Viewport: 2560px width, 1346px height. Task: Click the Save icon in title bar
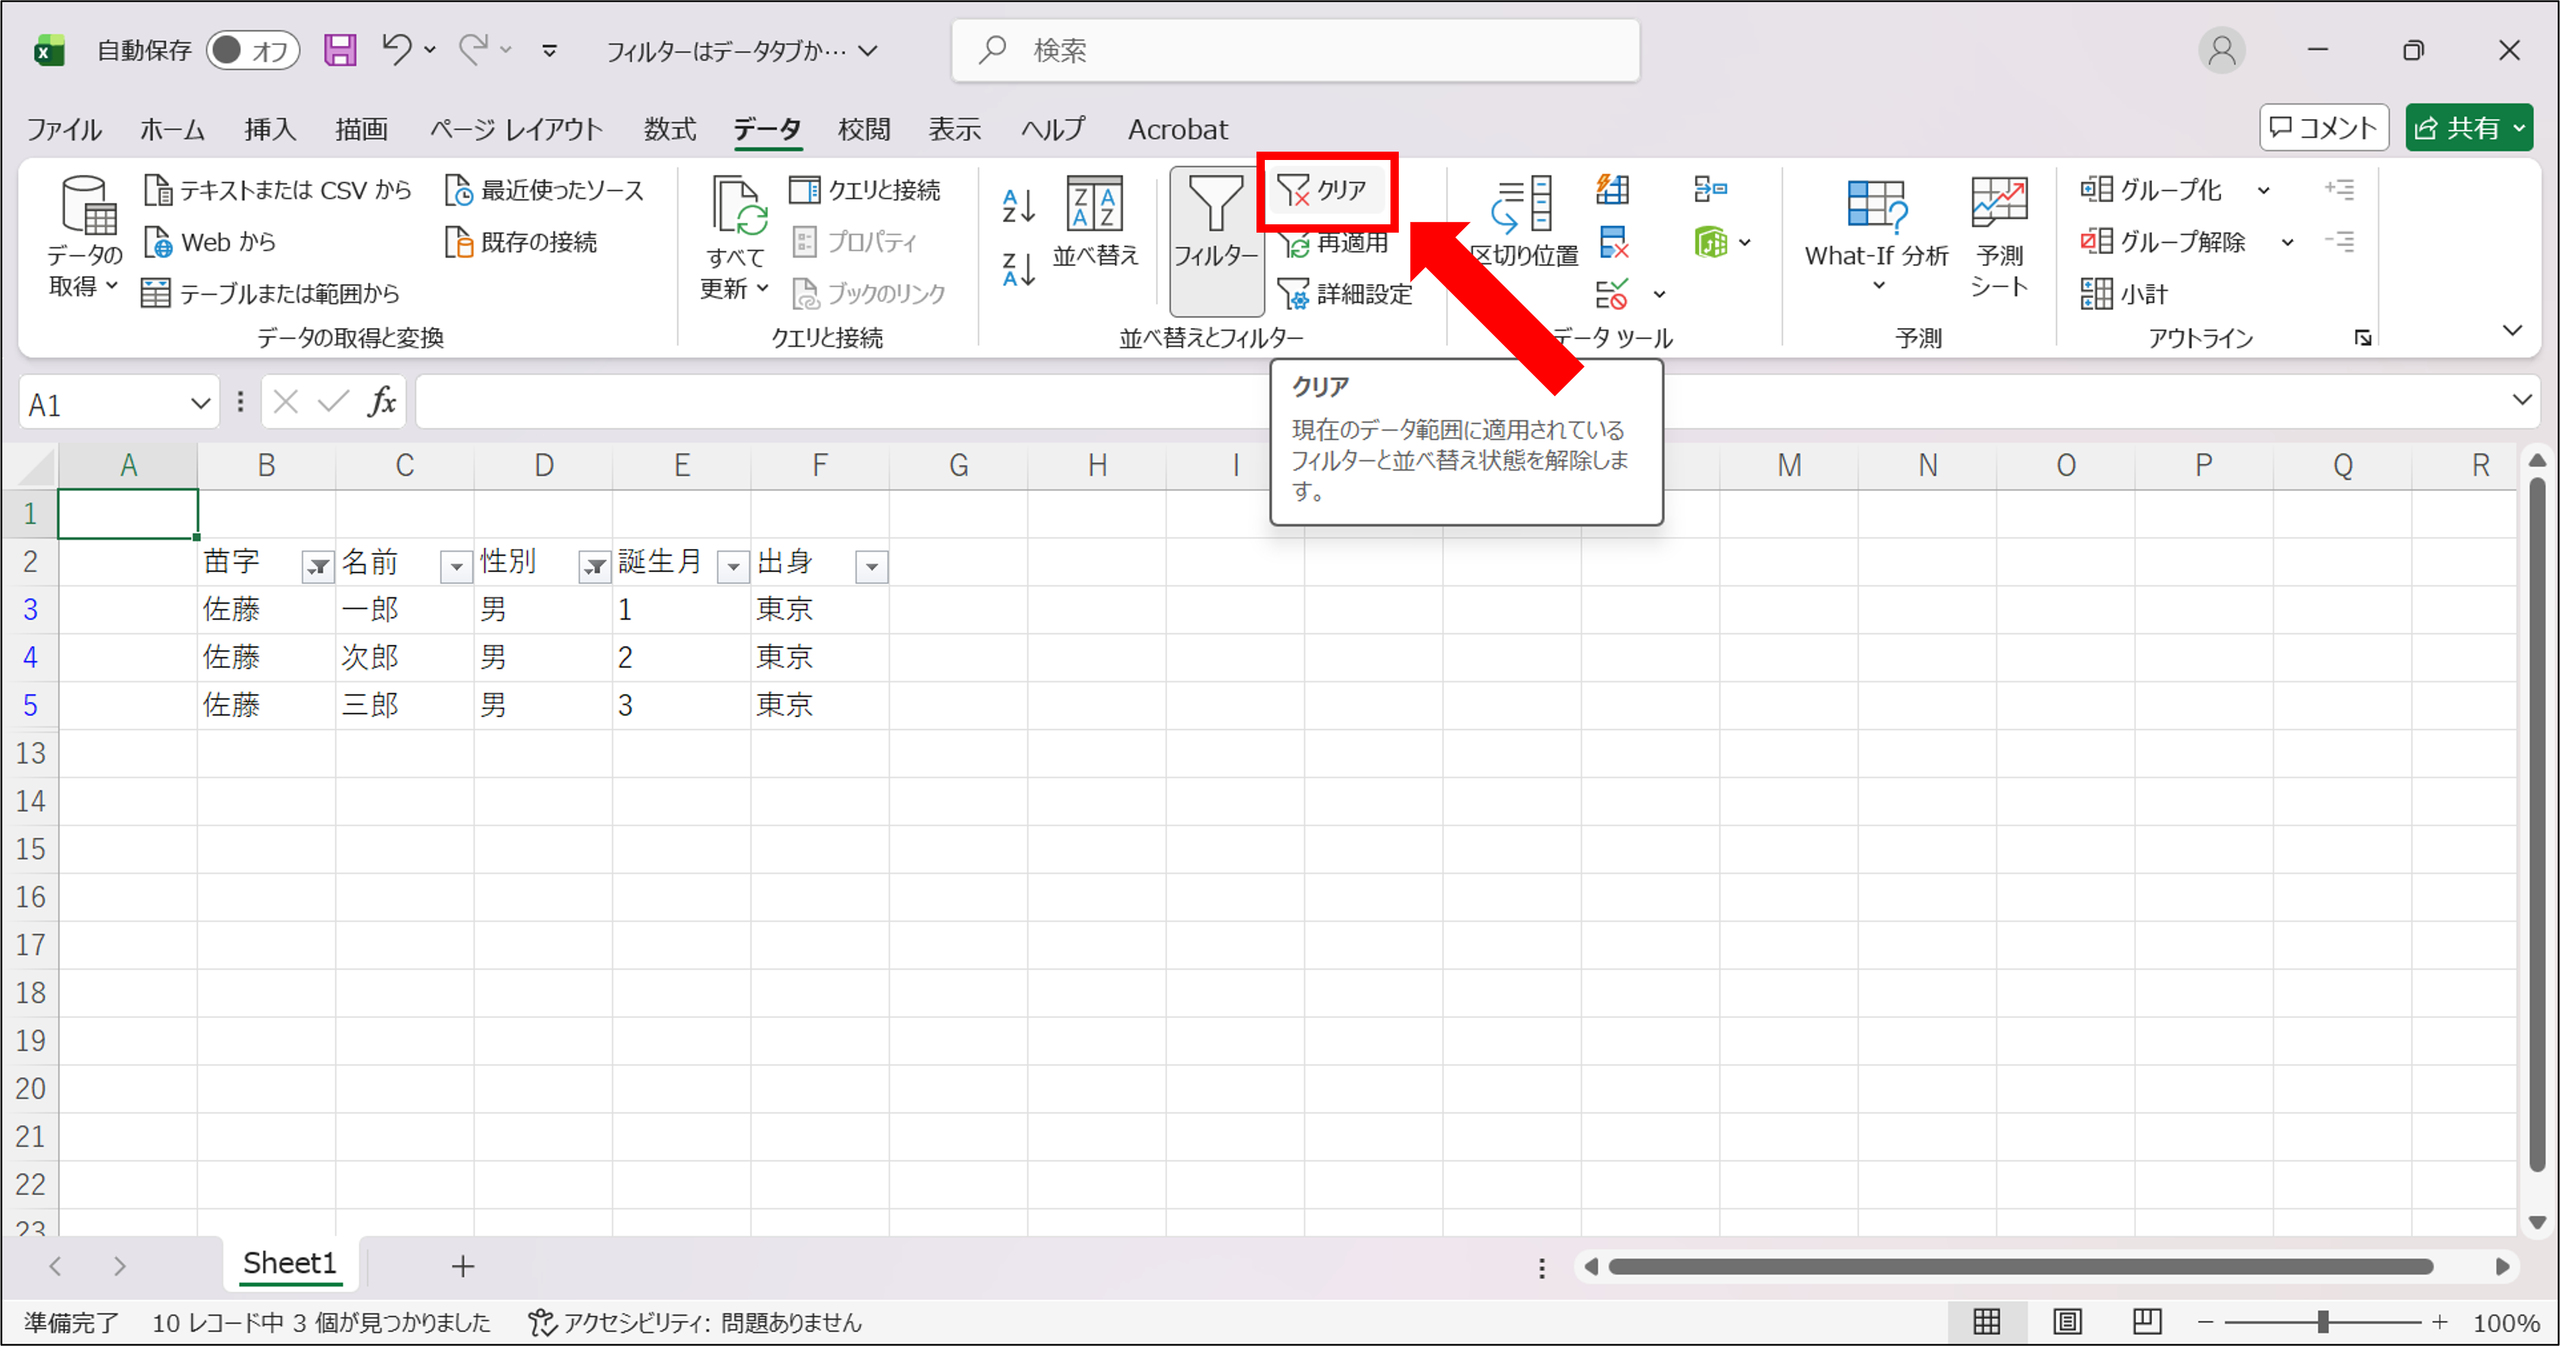(x=340, y=50)
